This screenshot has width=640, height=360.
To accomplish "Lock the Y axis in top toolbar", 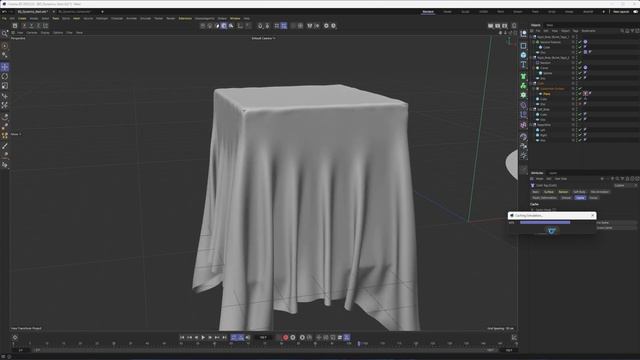I will (31, 26).
